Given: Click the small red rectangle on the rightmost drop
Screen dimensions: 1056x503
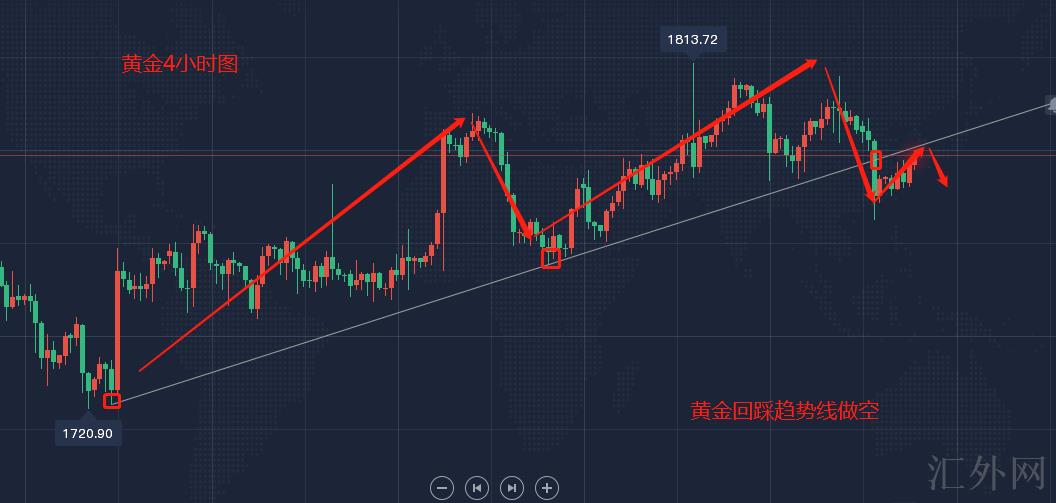Looking at the screenshot, I should (877, 159).
